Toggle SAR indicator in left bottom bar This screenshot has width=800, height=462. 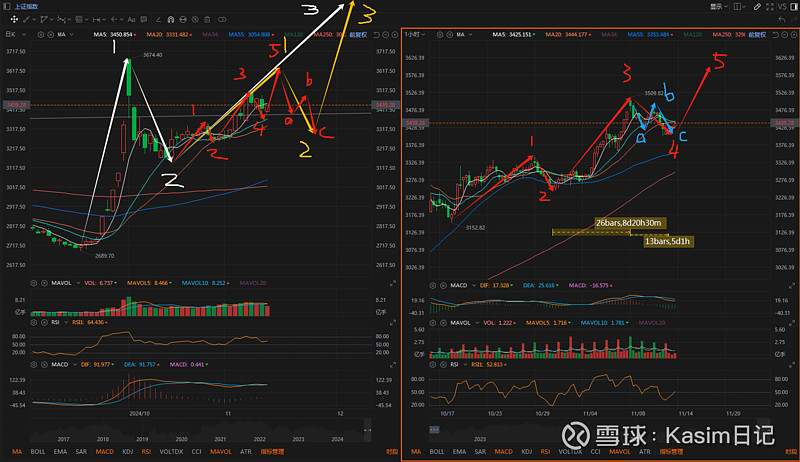[81, 452]
